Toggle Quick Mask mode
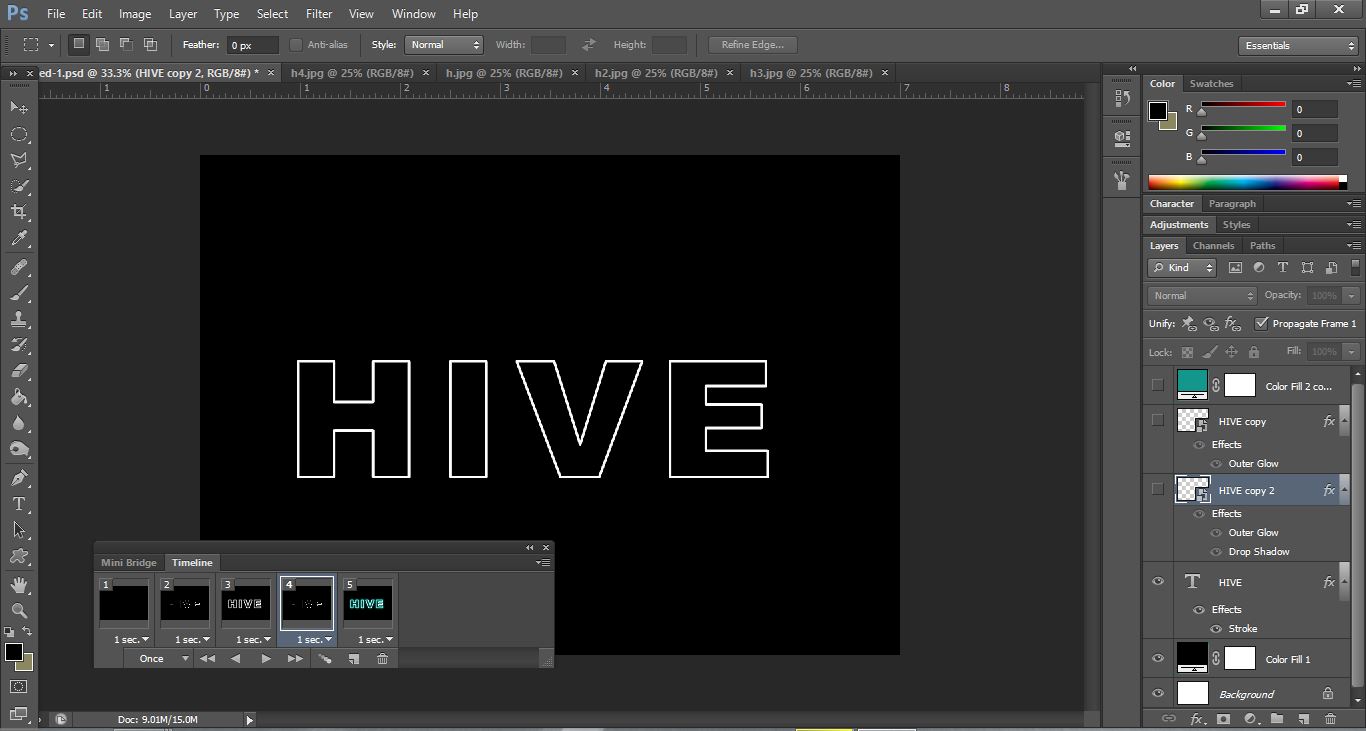The width and height of the screenshot is (1366, 731). 19,687
